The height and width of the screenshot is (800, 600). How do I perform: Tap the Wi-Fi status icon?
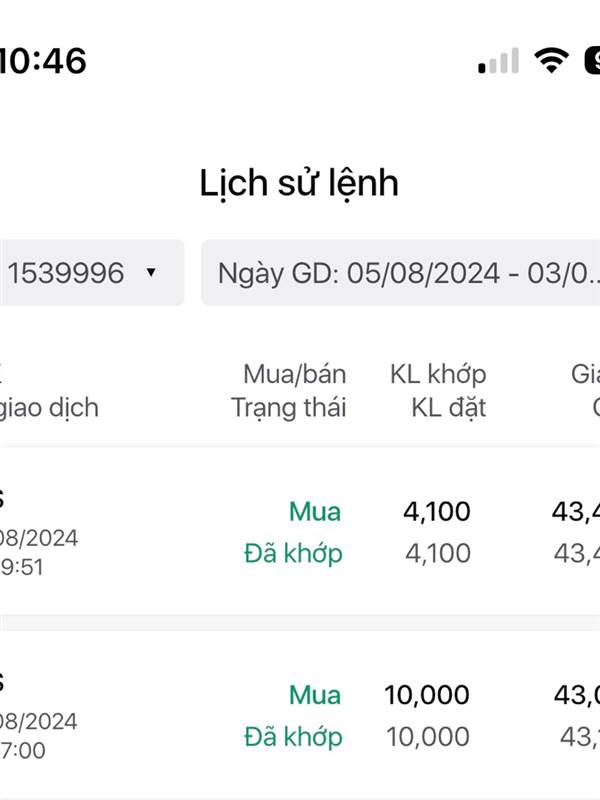pos(552,60)
